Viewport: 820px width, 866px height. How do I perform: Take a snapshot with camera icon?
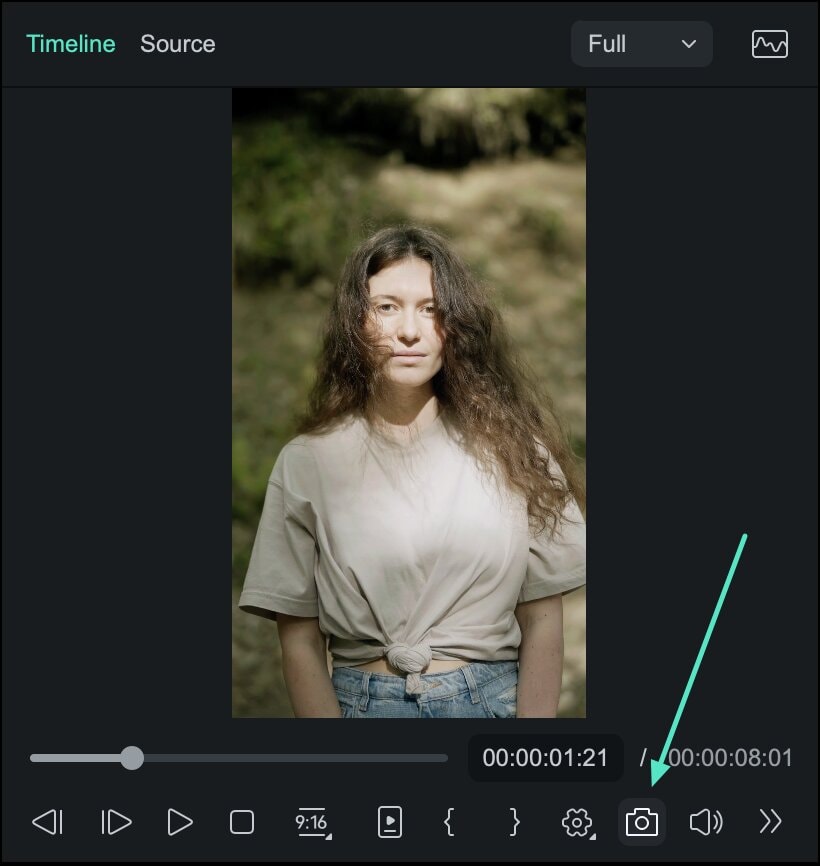(x=641, y=822)
